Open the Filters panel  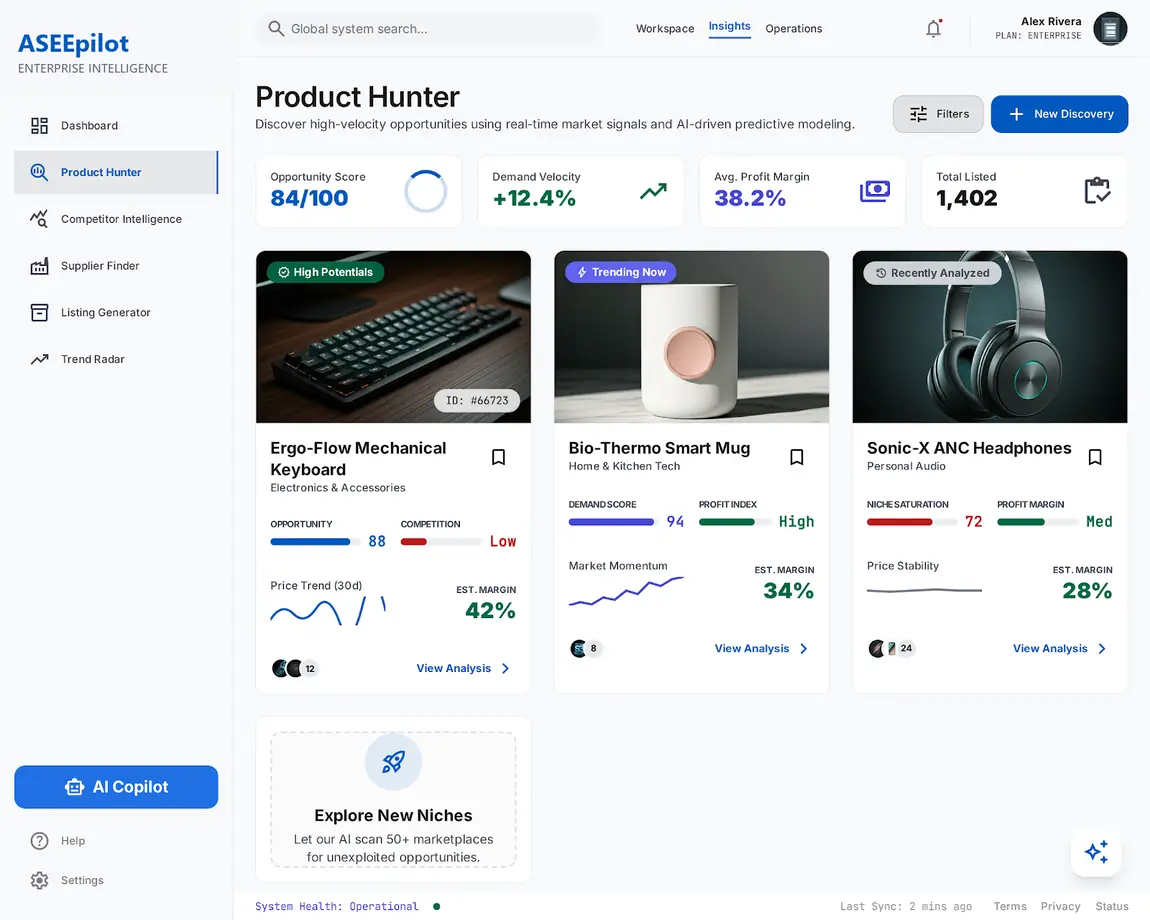(938, 114)
